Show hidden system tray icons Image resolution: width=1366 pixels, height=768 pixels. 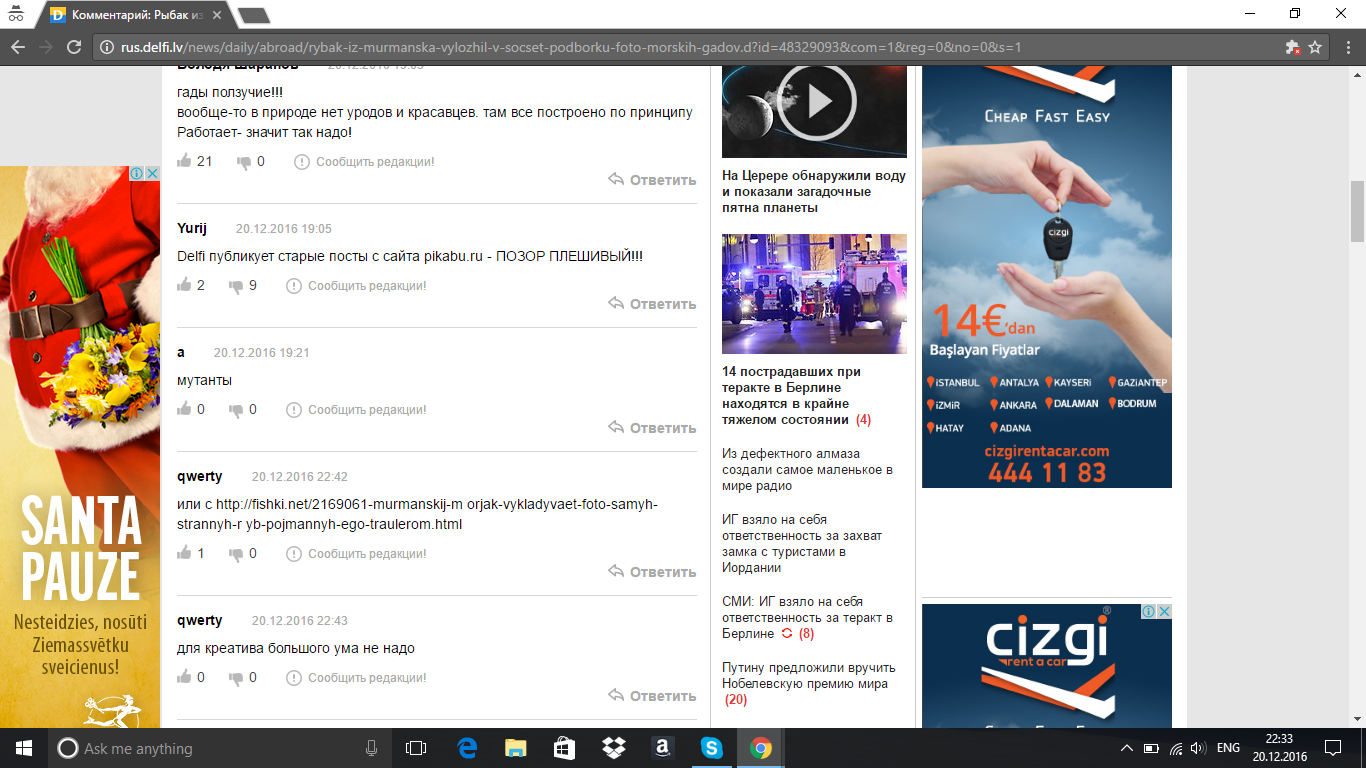point(1126,748)
